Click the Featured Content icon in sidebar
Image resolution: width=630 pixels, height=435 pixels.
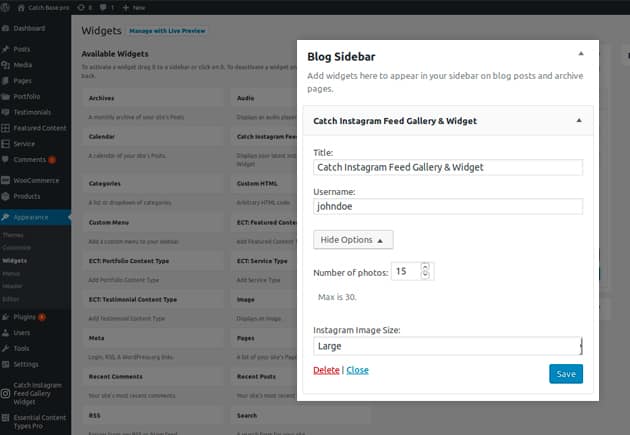point(5,128)
